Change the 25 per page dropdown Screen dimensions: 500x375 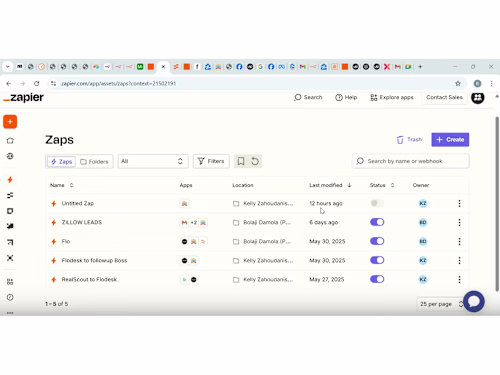[441, 304]
